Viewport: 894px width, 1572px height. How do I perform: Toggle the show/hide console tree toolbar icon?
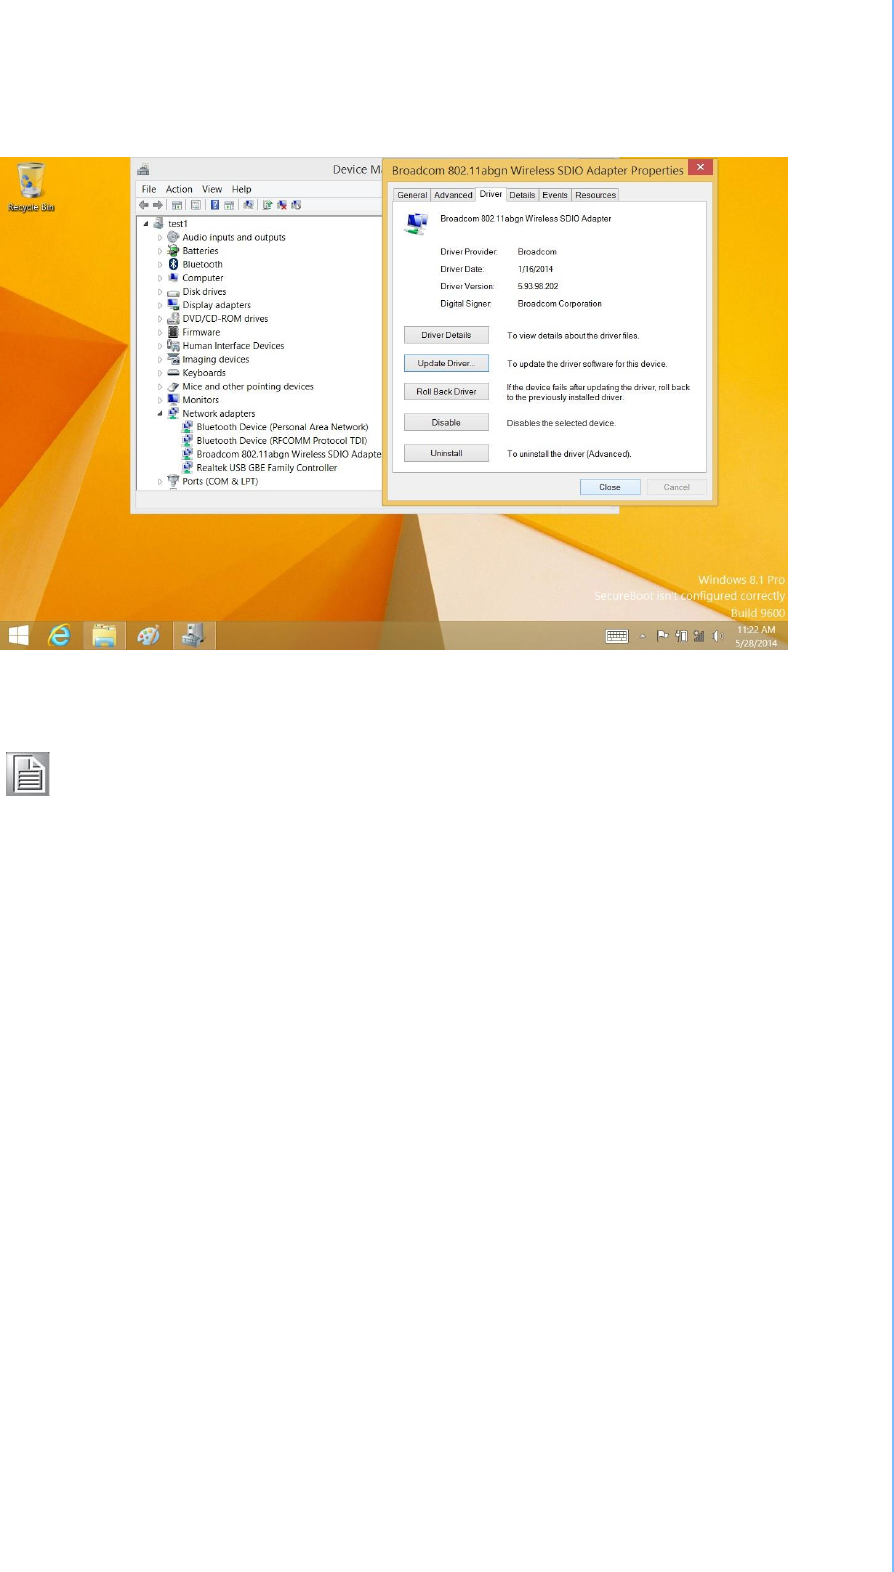(x=177, y=205)
